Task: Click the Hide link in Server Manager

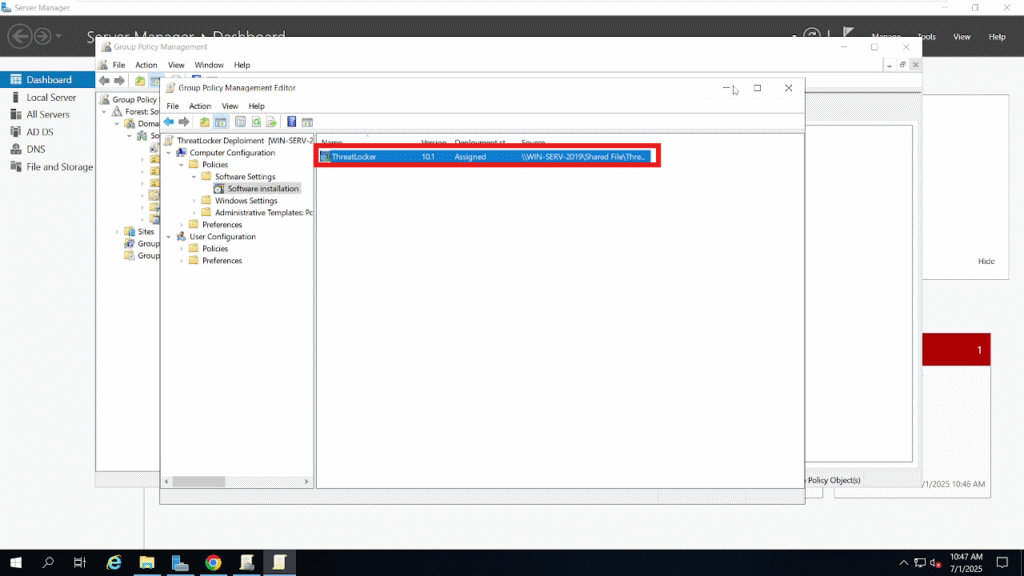Action: tap(986, 261)
